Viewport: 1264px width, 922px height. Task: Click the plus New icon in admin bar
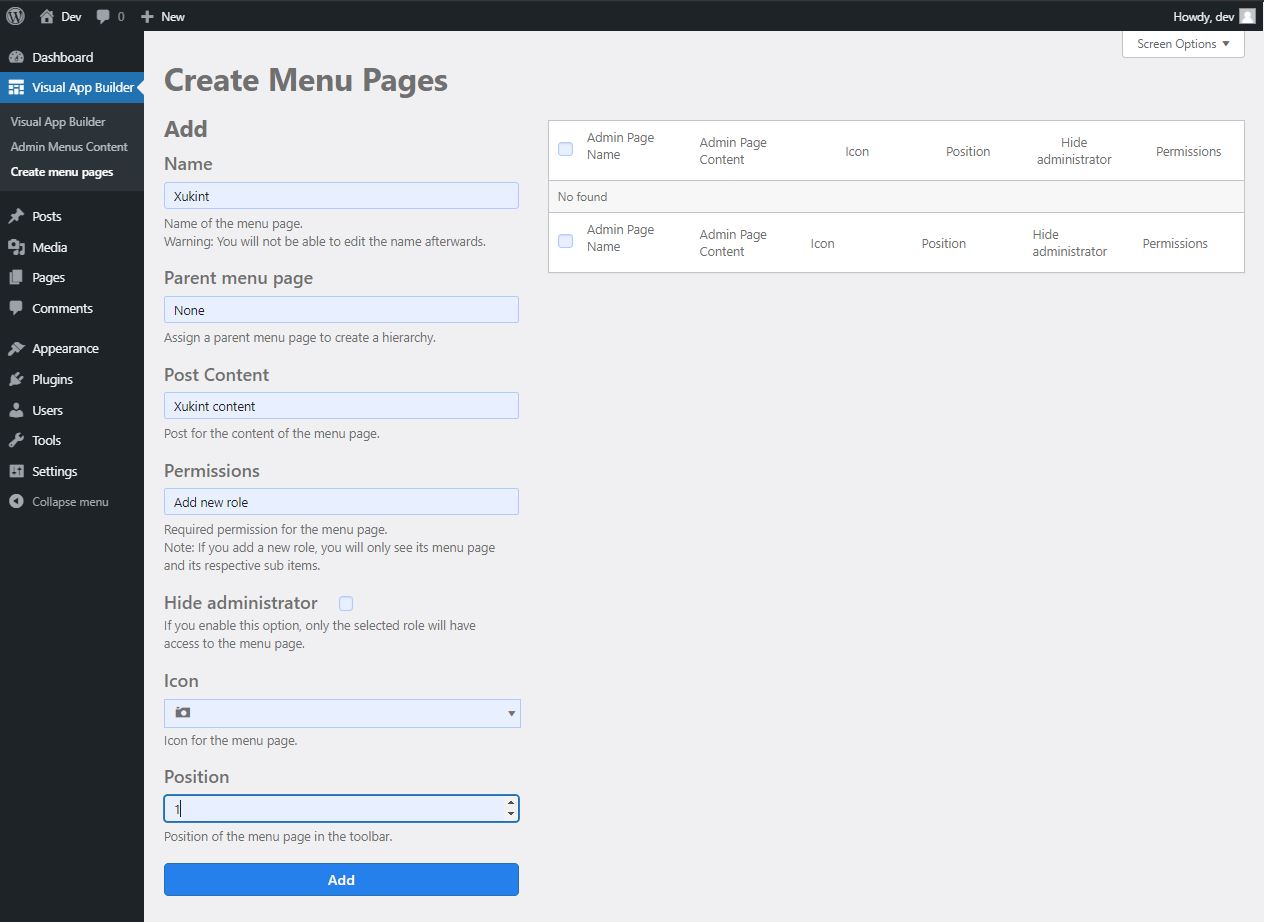coord(147,16)
